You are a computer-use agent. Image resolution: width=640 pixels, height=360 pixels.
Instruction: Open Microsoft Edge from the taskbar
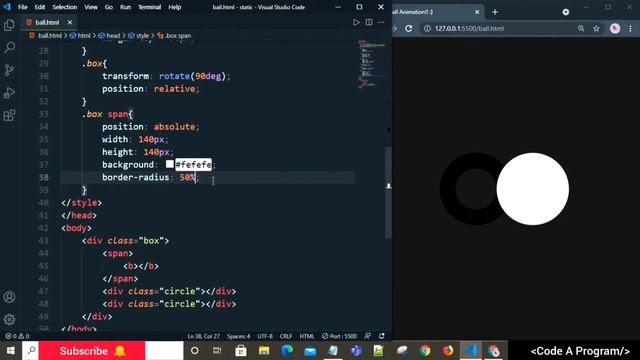click(287, 351)
